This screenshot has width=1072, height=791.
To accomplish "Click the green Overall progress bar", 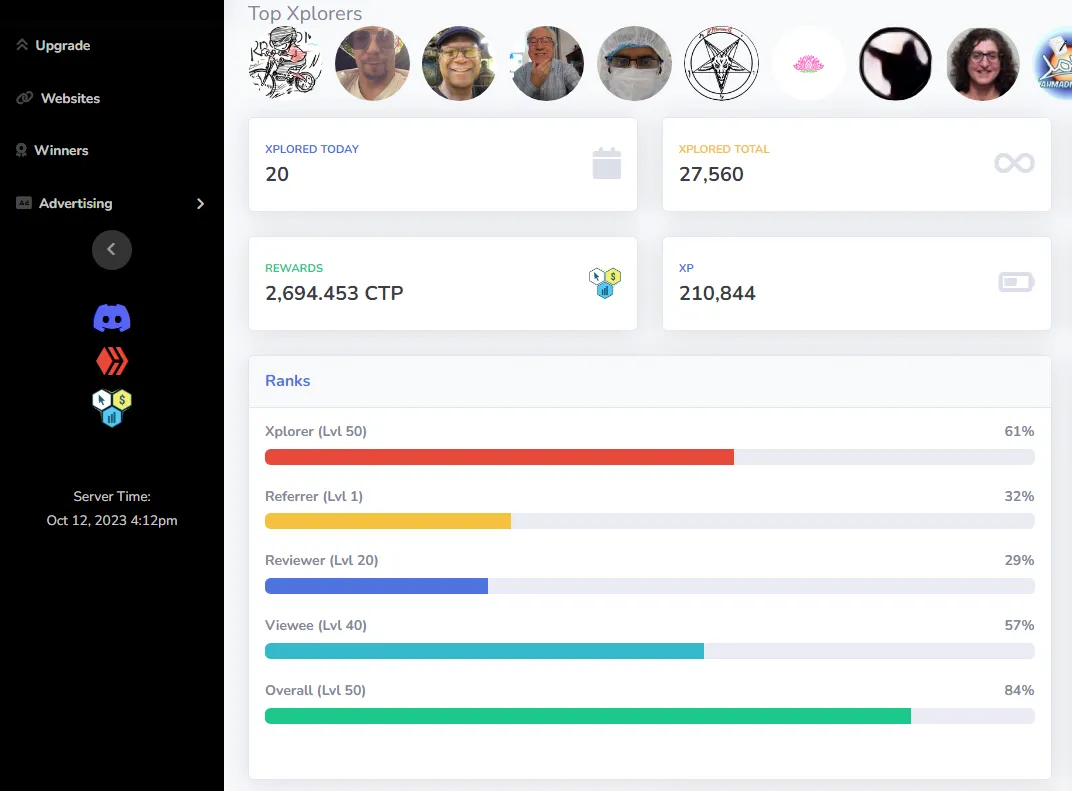I will pyautogui.click(x=587, y=716).
